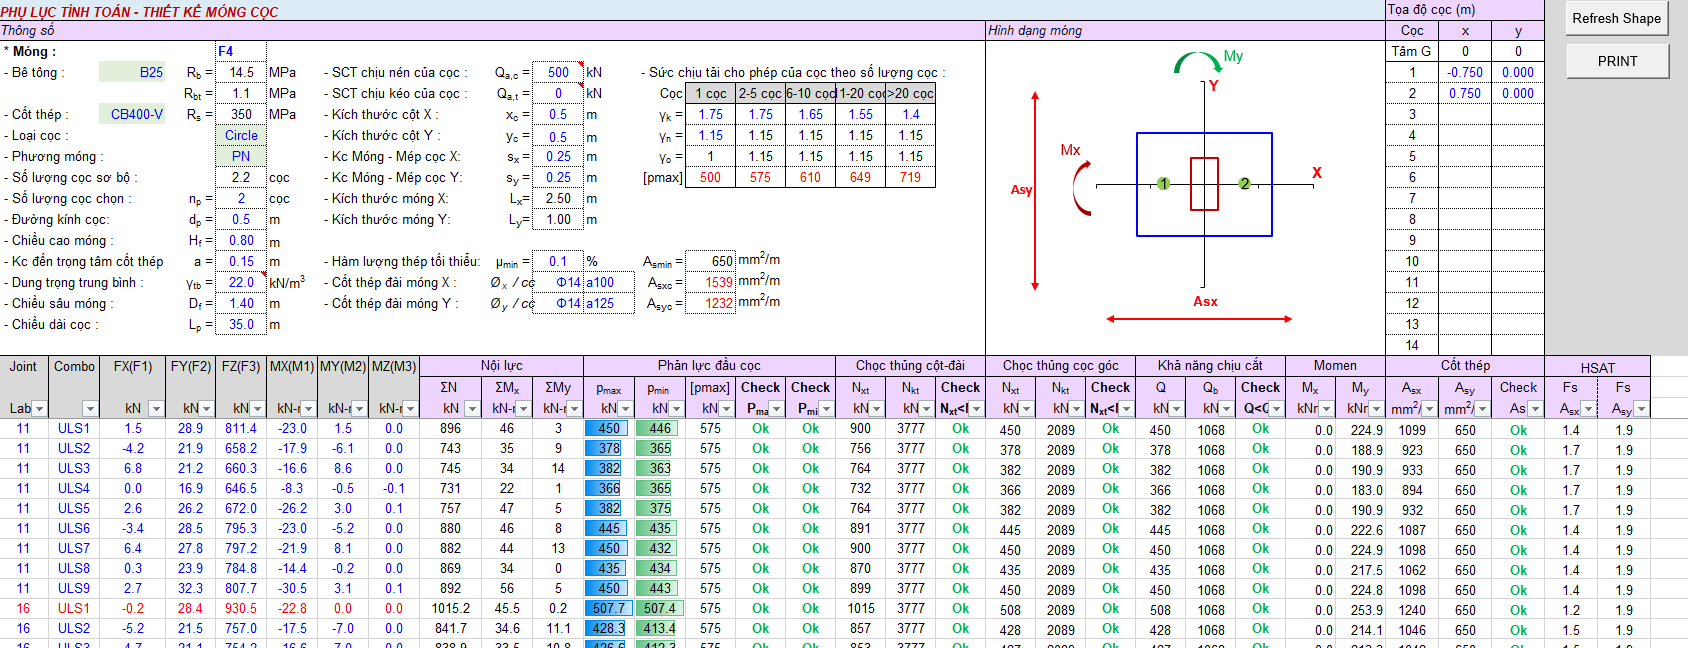
Task: Open the Momen My filter dropdown
Action: click(x=1377, y=408)
